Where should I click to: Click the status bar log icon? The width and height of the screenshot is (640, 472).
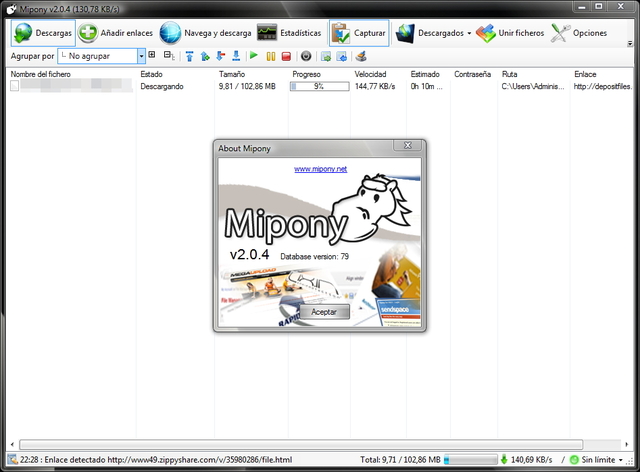click(13, 460)
